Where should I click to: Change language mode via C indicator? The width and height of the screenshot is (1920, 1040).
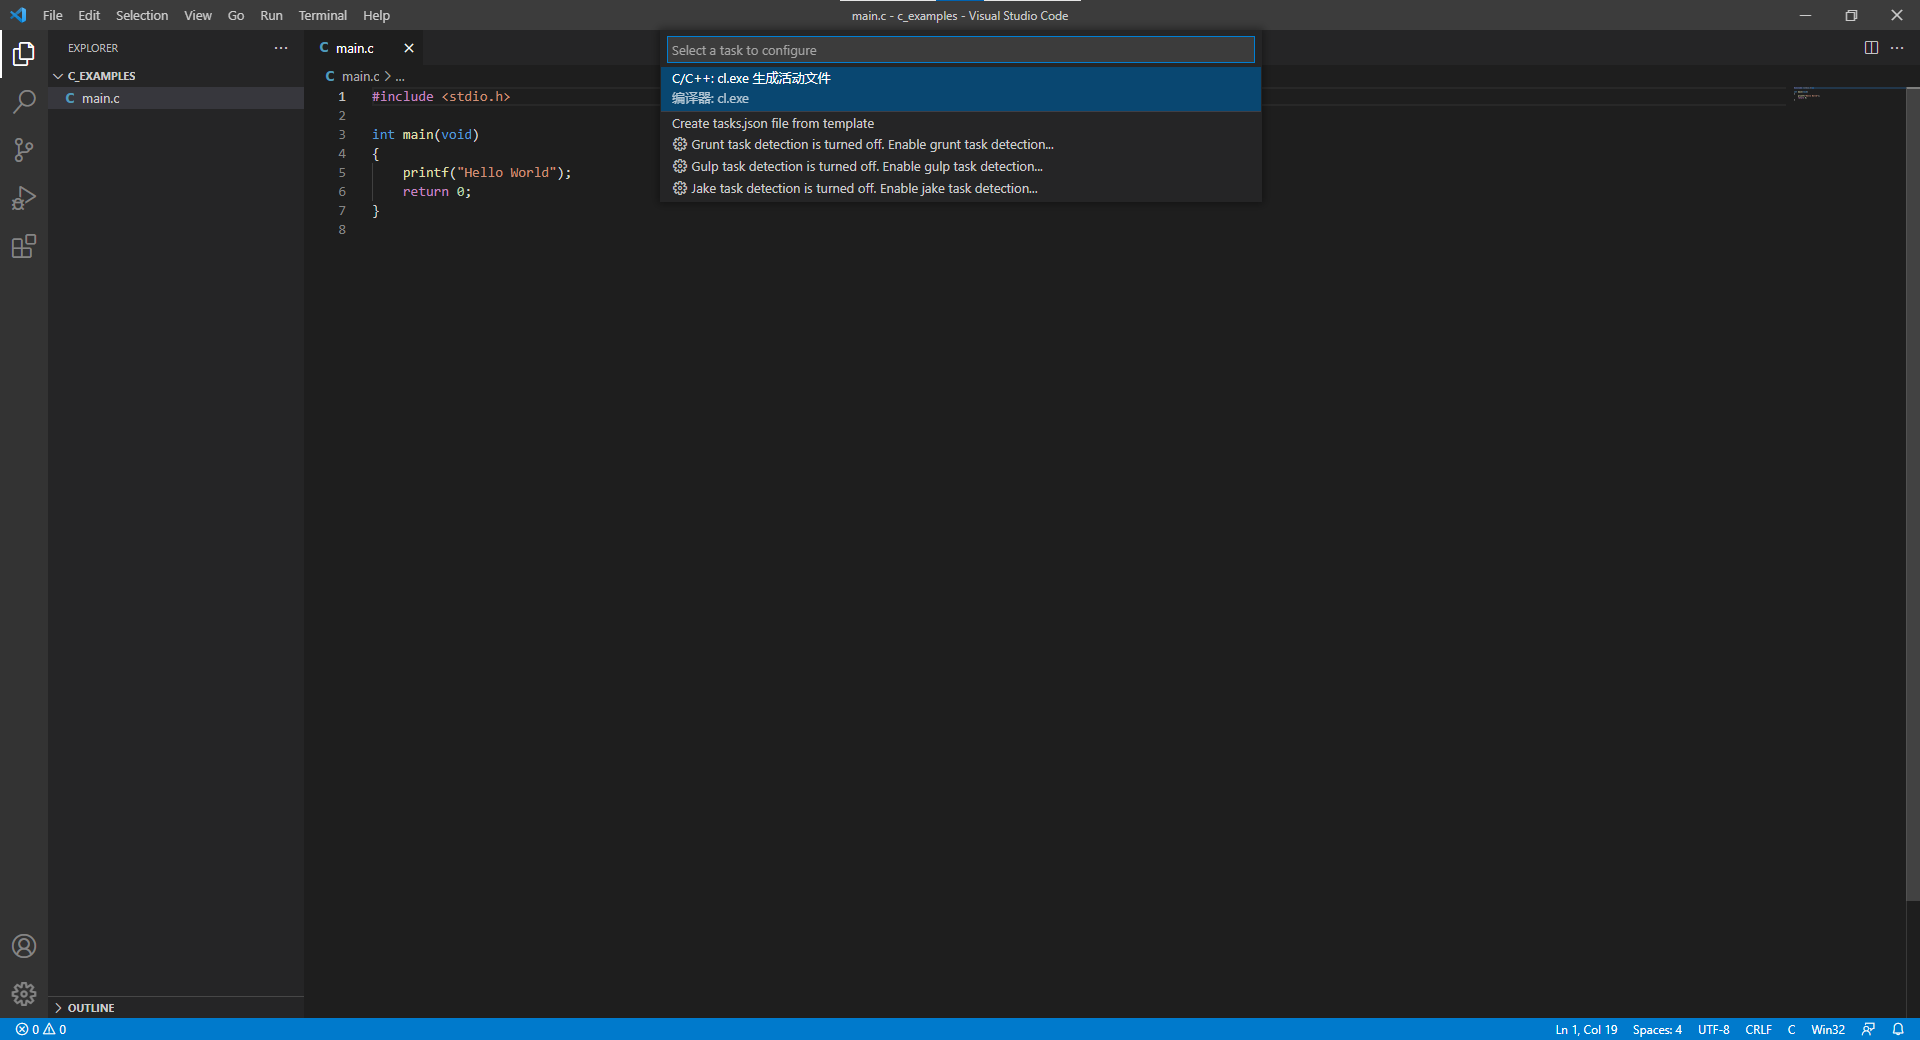[1791, 1029]
